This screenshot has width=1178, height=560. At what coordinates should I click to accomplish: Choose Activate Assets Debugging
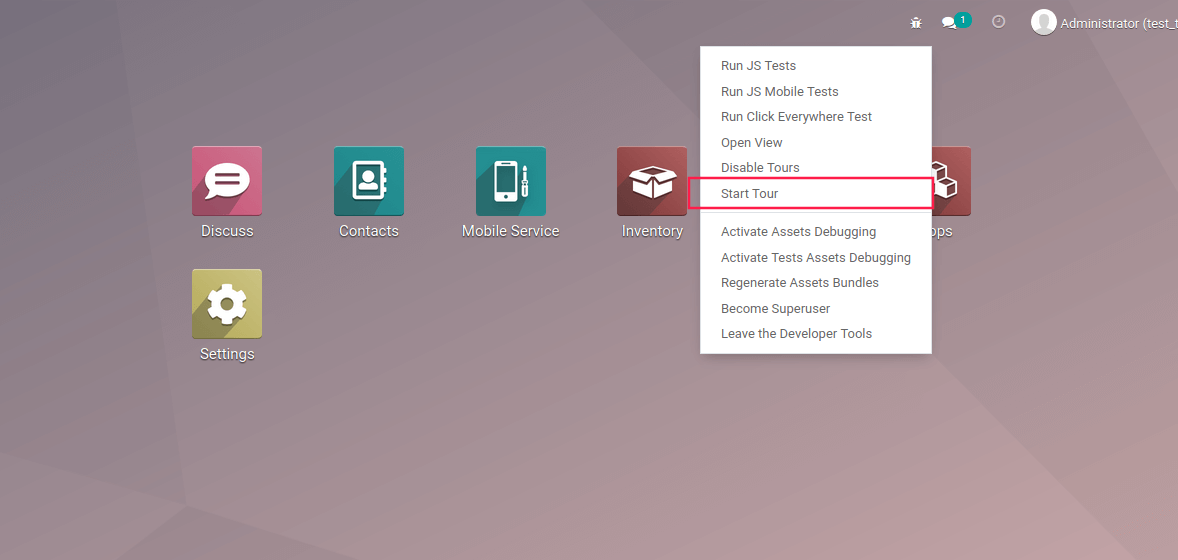tap(816, 232)
